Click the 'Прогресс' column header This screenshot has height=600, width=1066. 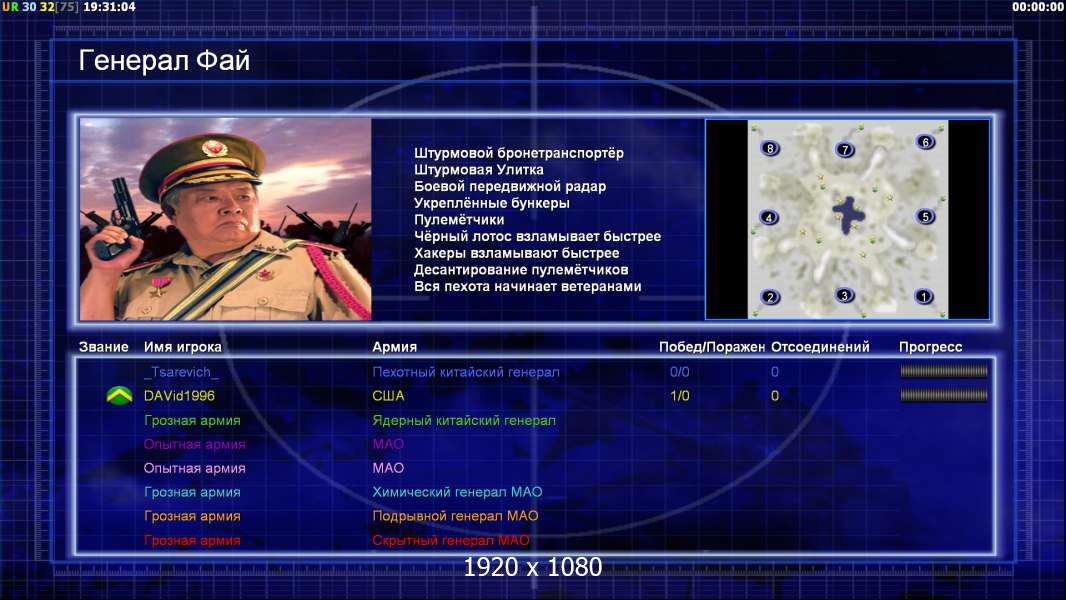coord(930,347)
